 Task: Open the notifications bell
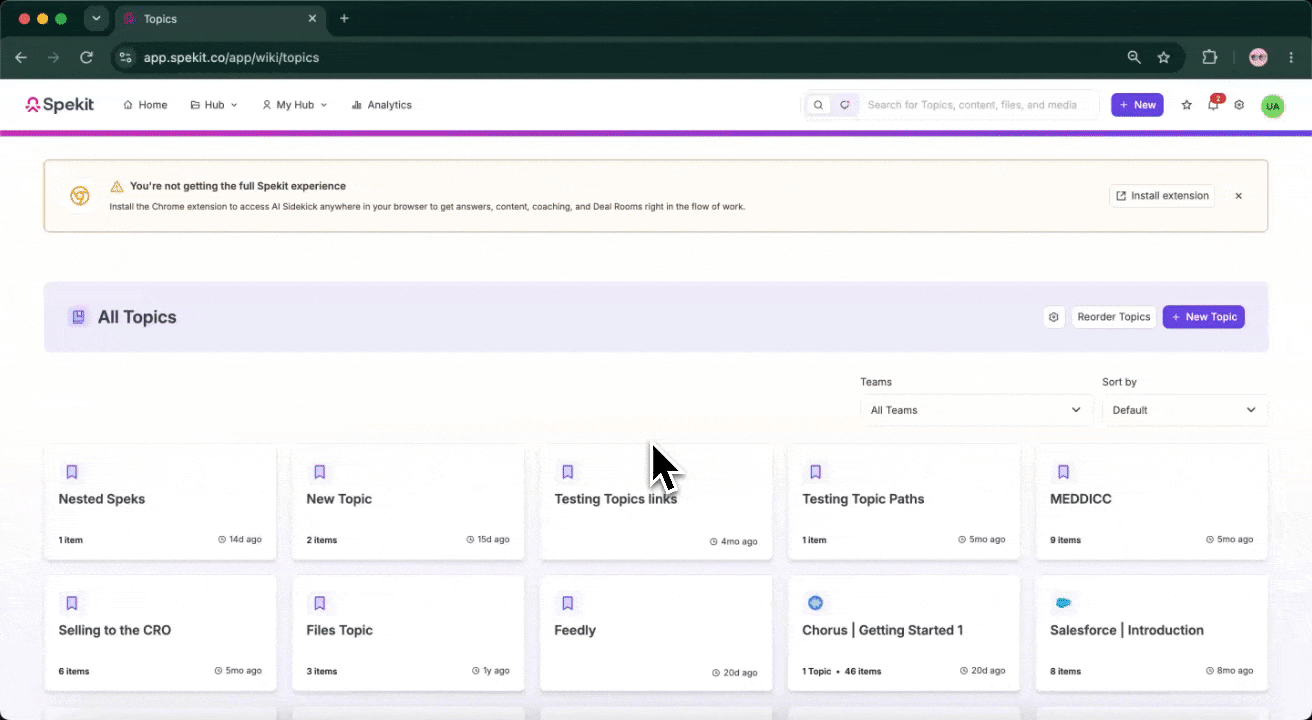pos(1214,104)
